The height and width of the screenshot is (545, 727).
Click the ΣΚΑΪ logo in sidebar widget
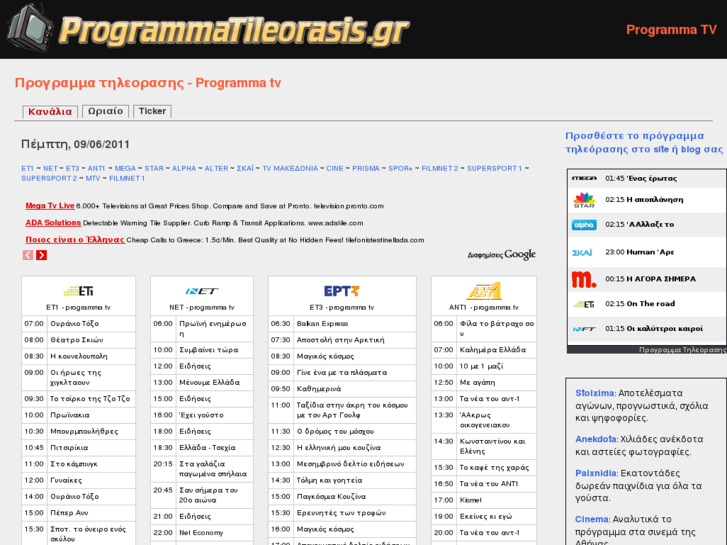[x=582, y=252]
